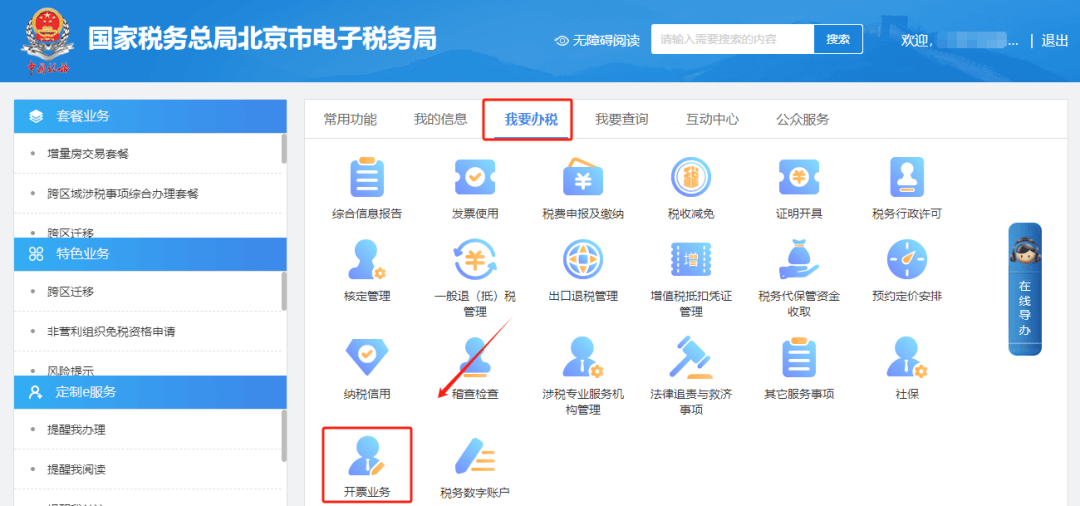Collapse the 套餐业务 sidebar section

(148, 116)
